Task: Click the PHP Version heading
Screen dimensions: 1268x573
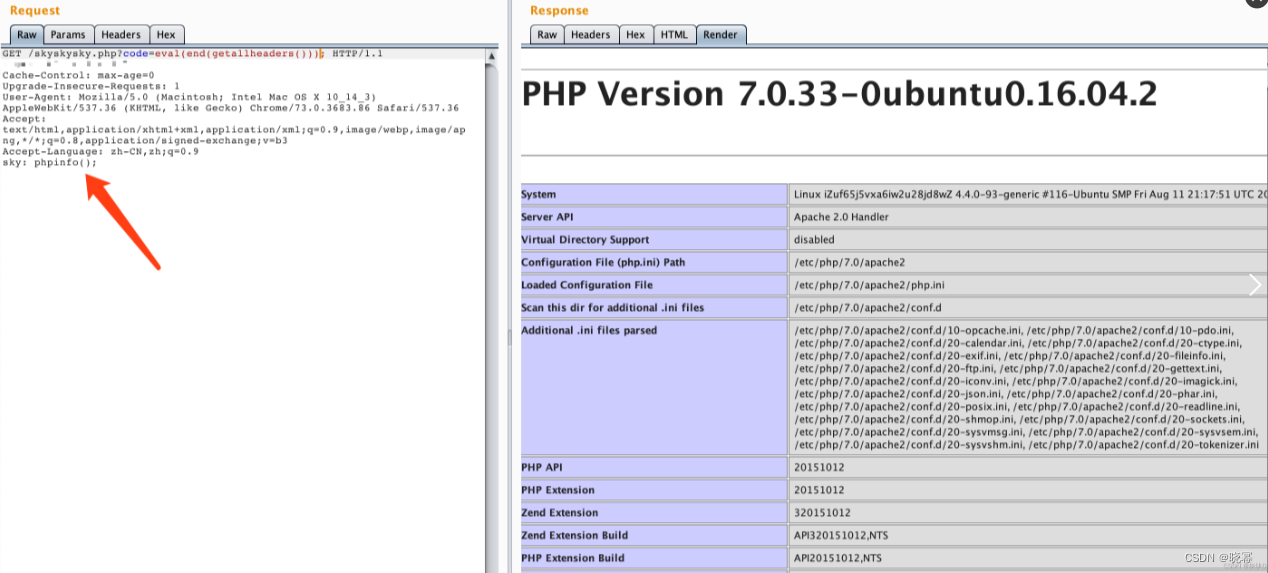Action: click(x=840, y=95)
